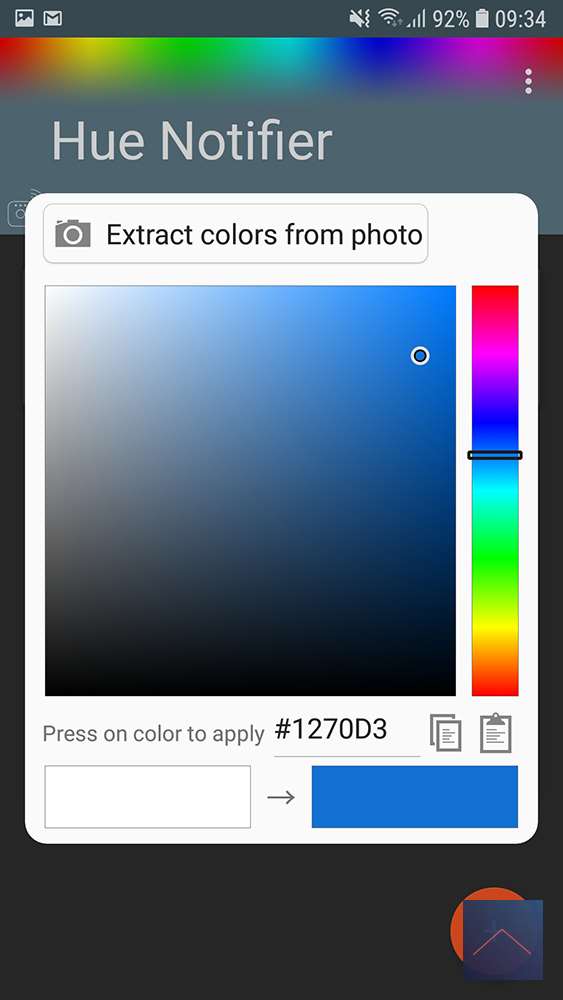Paste color from clipboard icon
The height and width of the screenshot is (1000, 563).
pos(496,732)
